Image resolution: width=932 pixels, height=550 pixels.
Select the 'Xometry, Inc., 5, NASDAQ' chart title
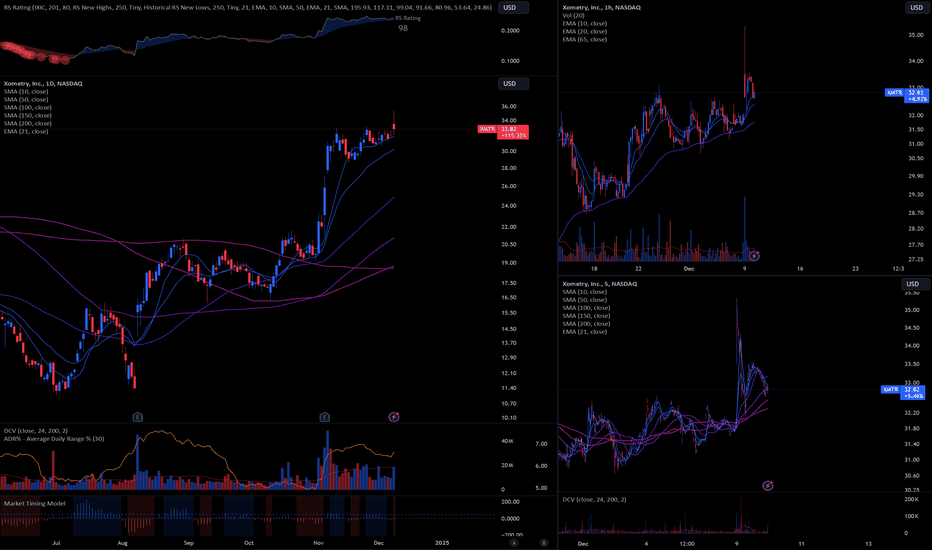[600, 284]
